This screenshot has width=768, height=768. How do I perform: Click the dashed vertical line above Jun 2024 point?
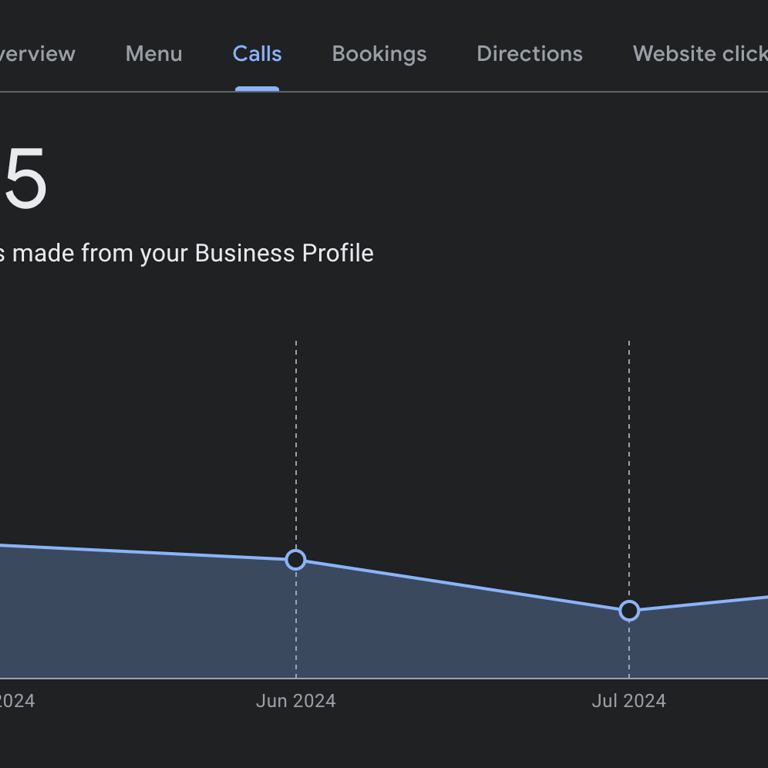point(296,440)
